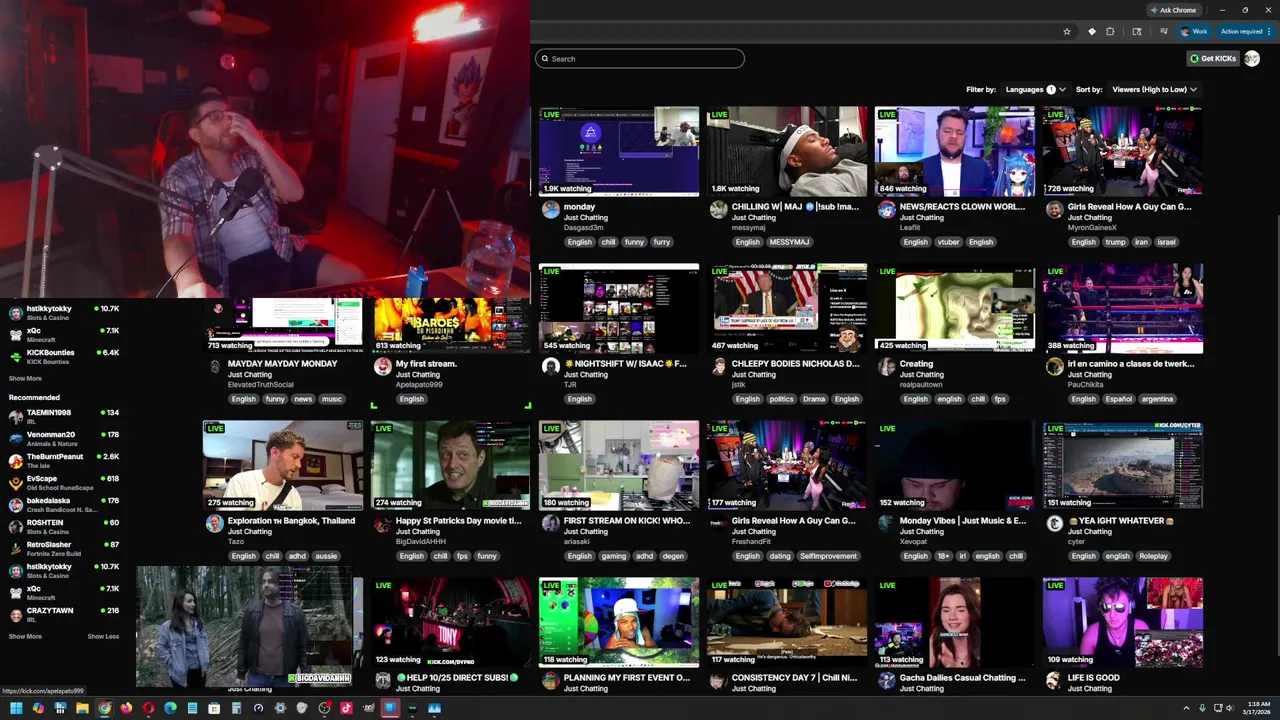1280x720 pixels.
Task: Open the Work profile chip
Action: (1194, 31)
